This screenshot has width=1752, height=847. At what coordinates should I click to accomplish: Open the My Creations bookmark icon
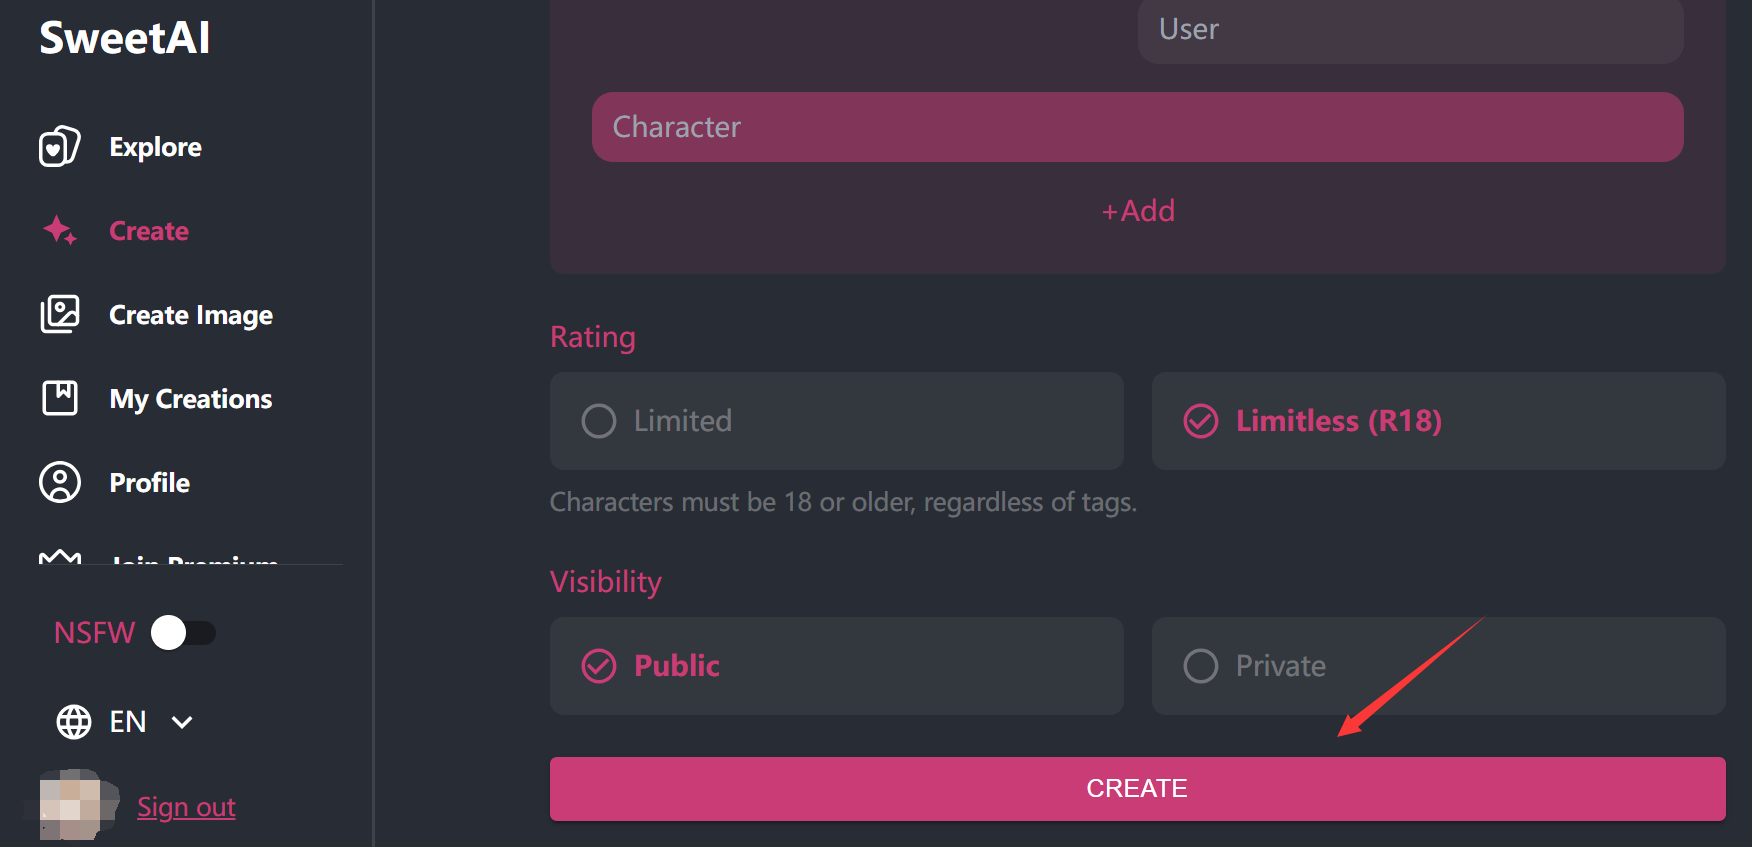point(60,398)
